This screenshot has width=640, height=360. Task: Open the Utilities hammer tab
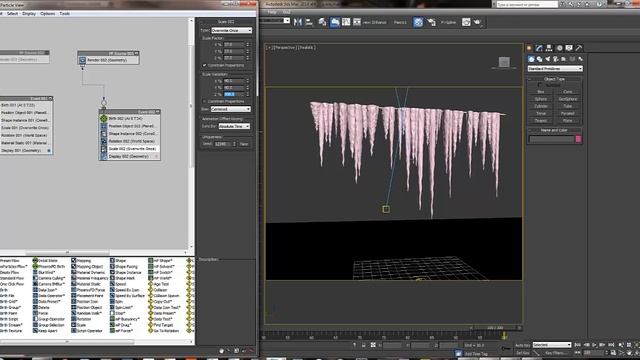(x=579, y=48)
